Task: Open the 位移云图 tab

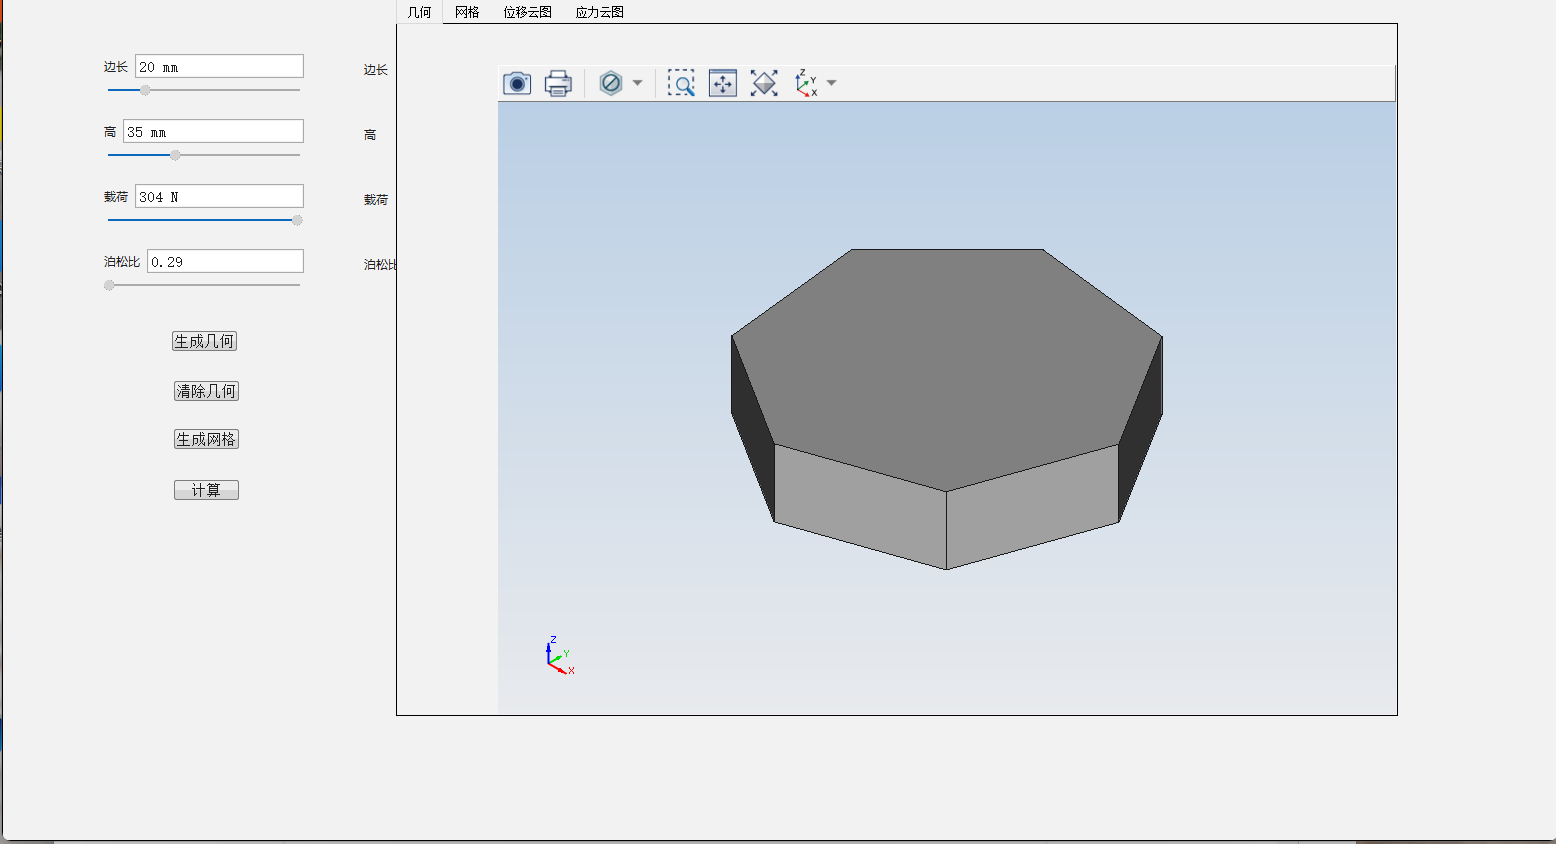Action: click(x=527, y=12)
